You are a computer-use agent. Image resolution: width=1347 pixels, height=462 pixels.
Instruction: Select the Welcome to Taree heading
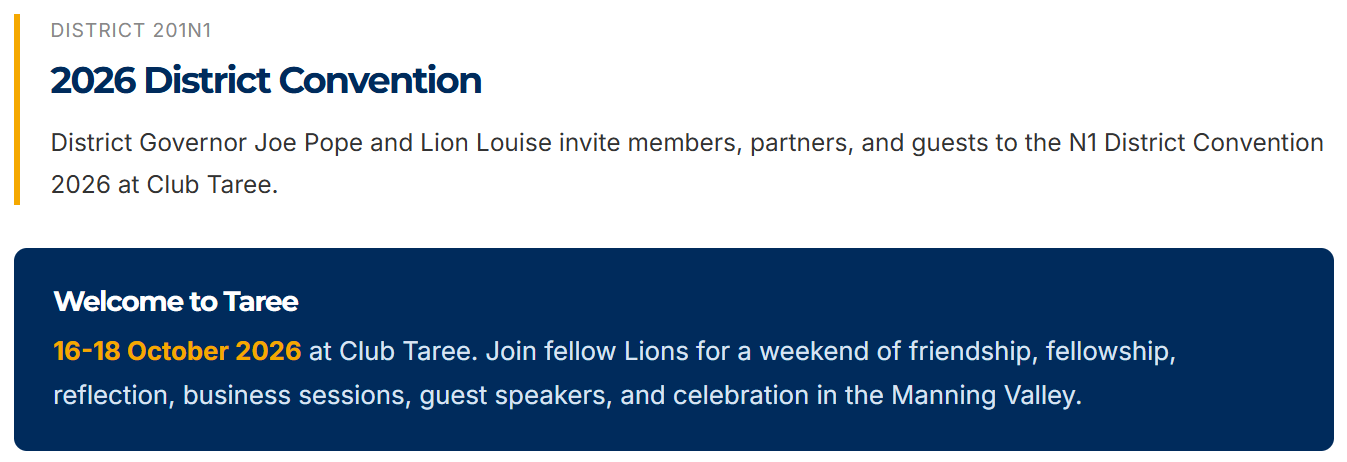(176, 301)
